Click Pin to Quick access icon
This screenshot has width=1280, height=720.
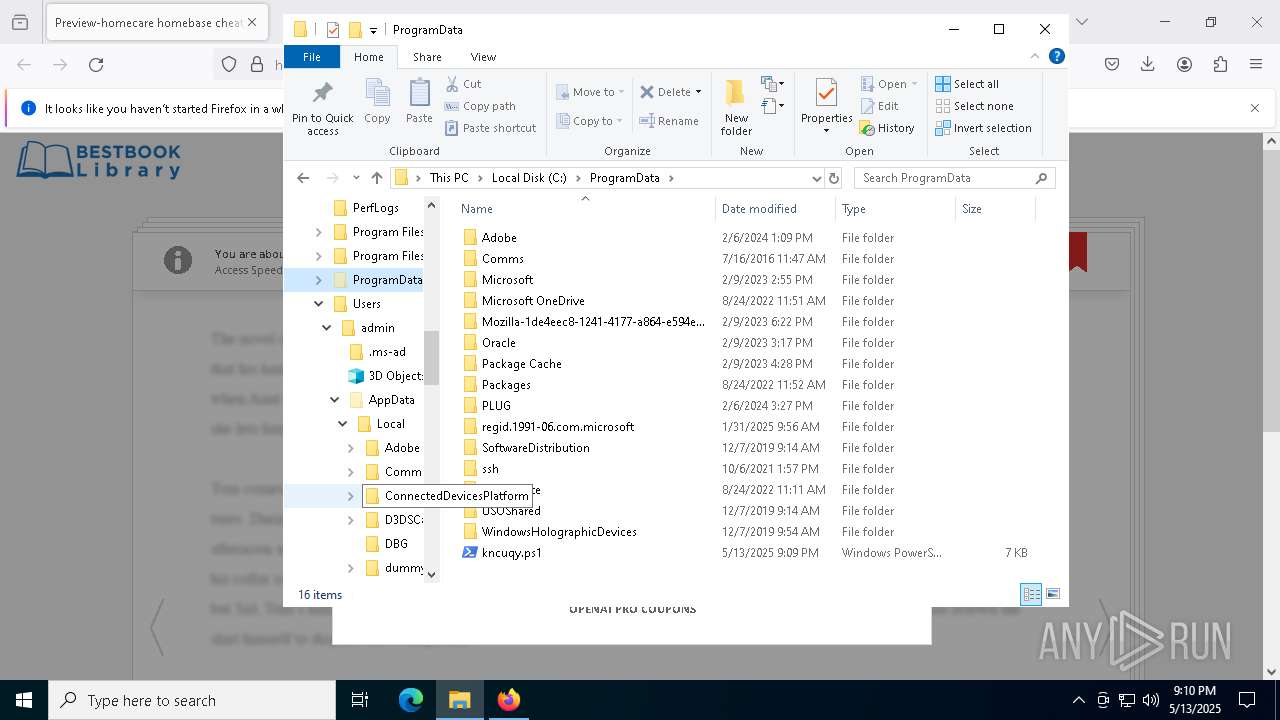pyautogui.click(x=322, y=93)
